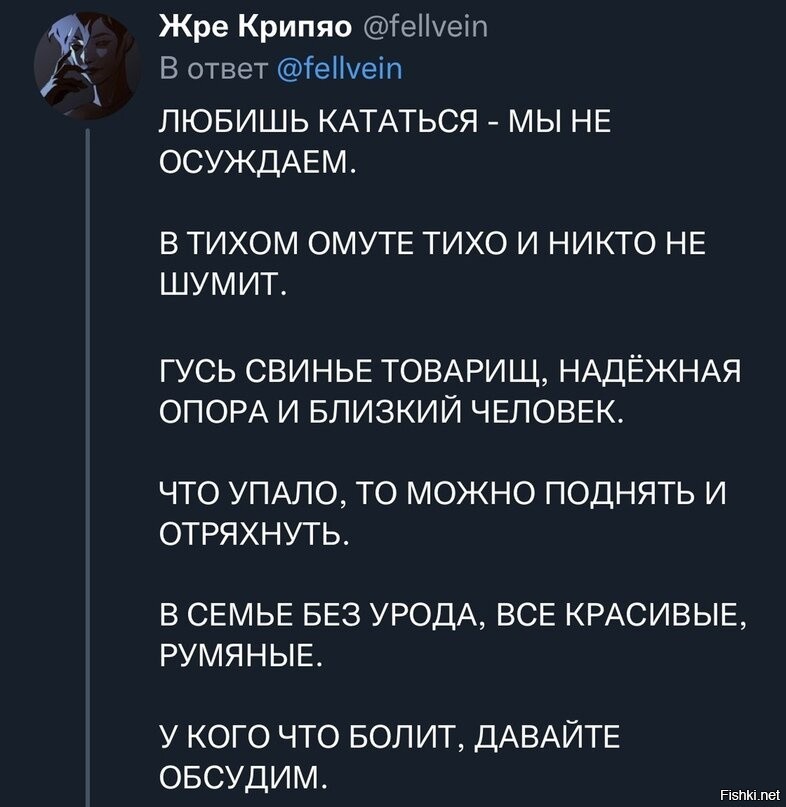Click the line "В ТИХОМ ОМУТЕ ТИХО И НИКТО НЕ"
Screen dimensions: 786x807
point(432,246)
